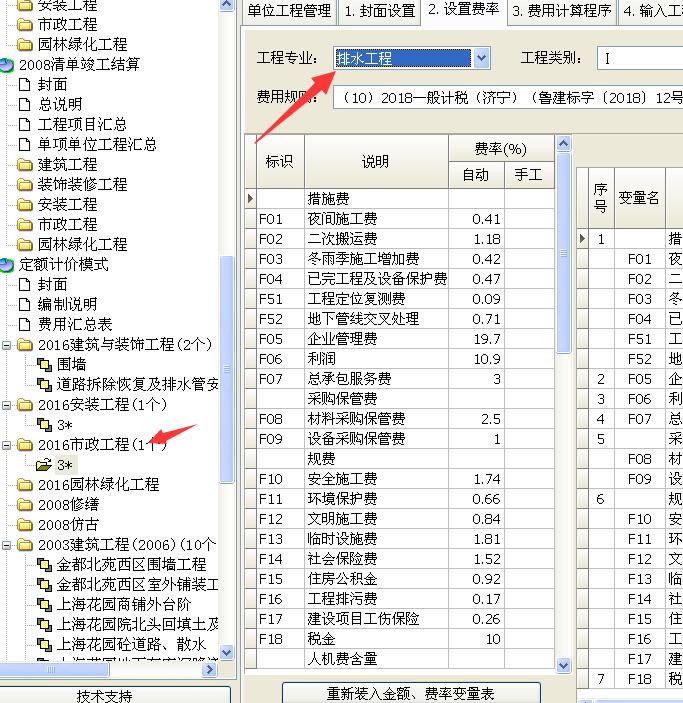Switch to the 1. 封面设置 tab
The image size is (683, 703).
pos(379,10)
